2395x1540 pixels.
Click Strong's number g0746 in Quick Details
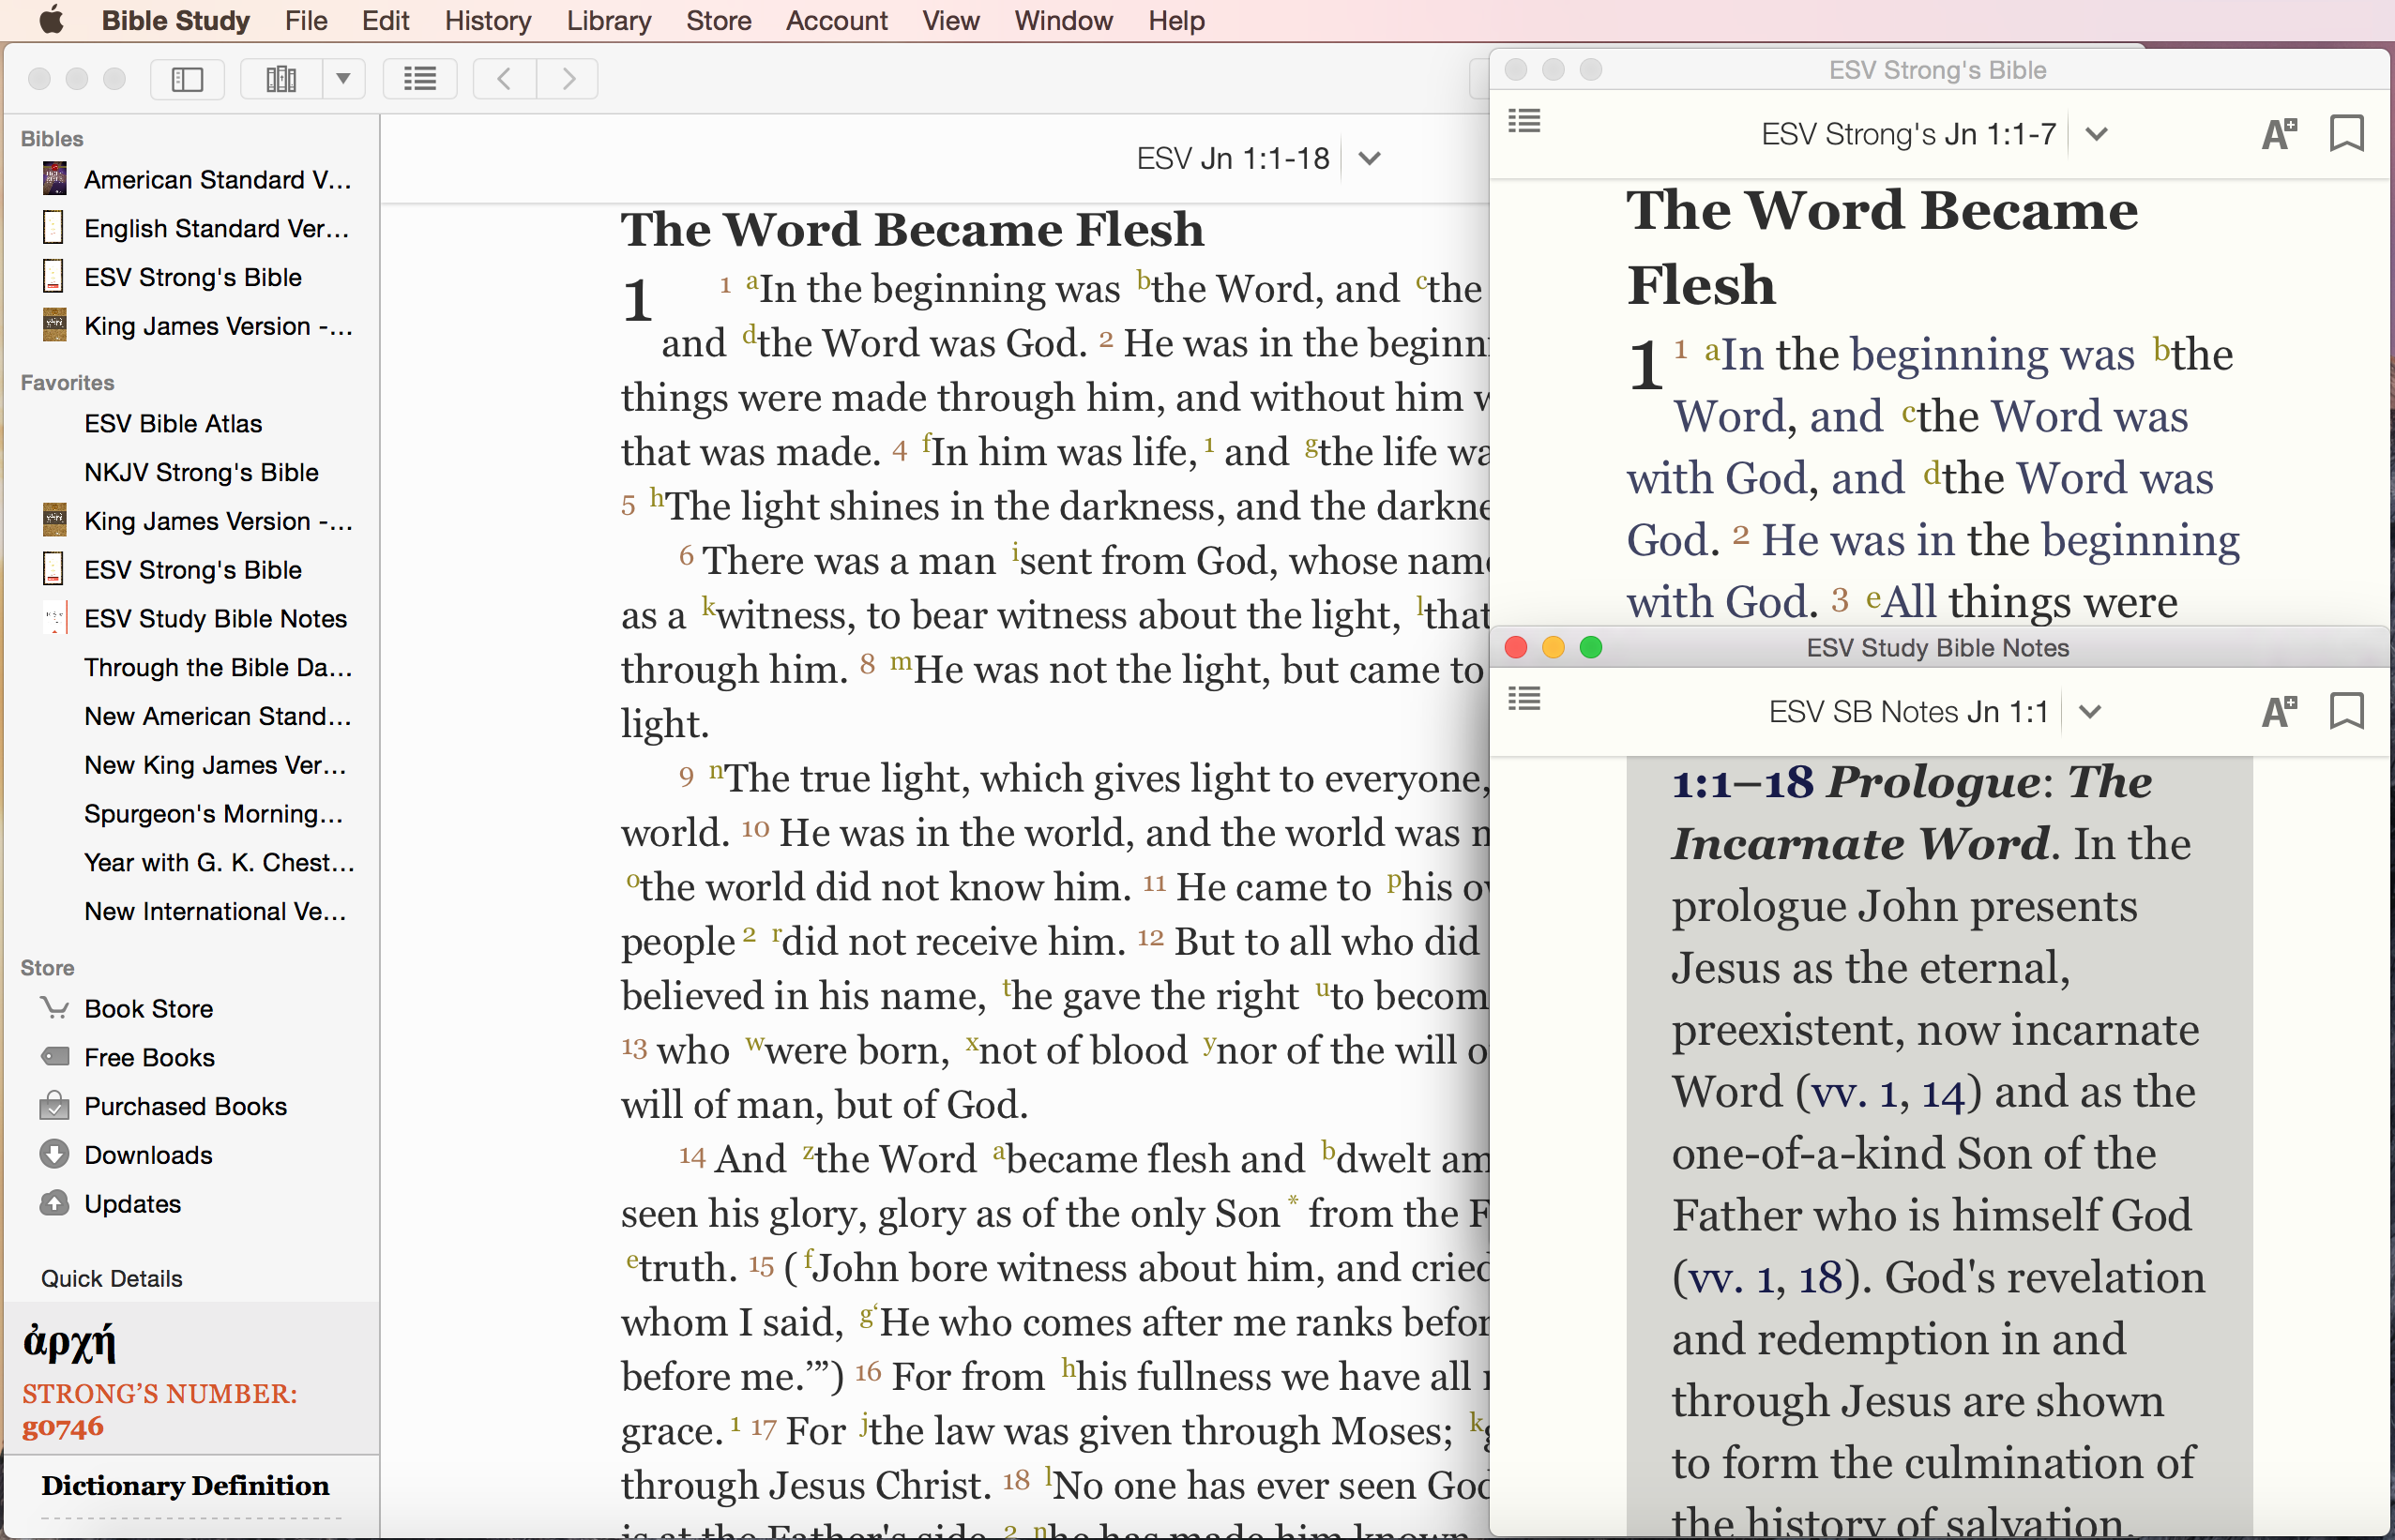click(62, 1427)
